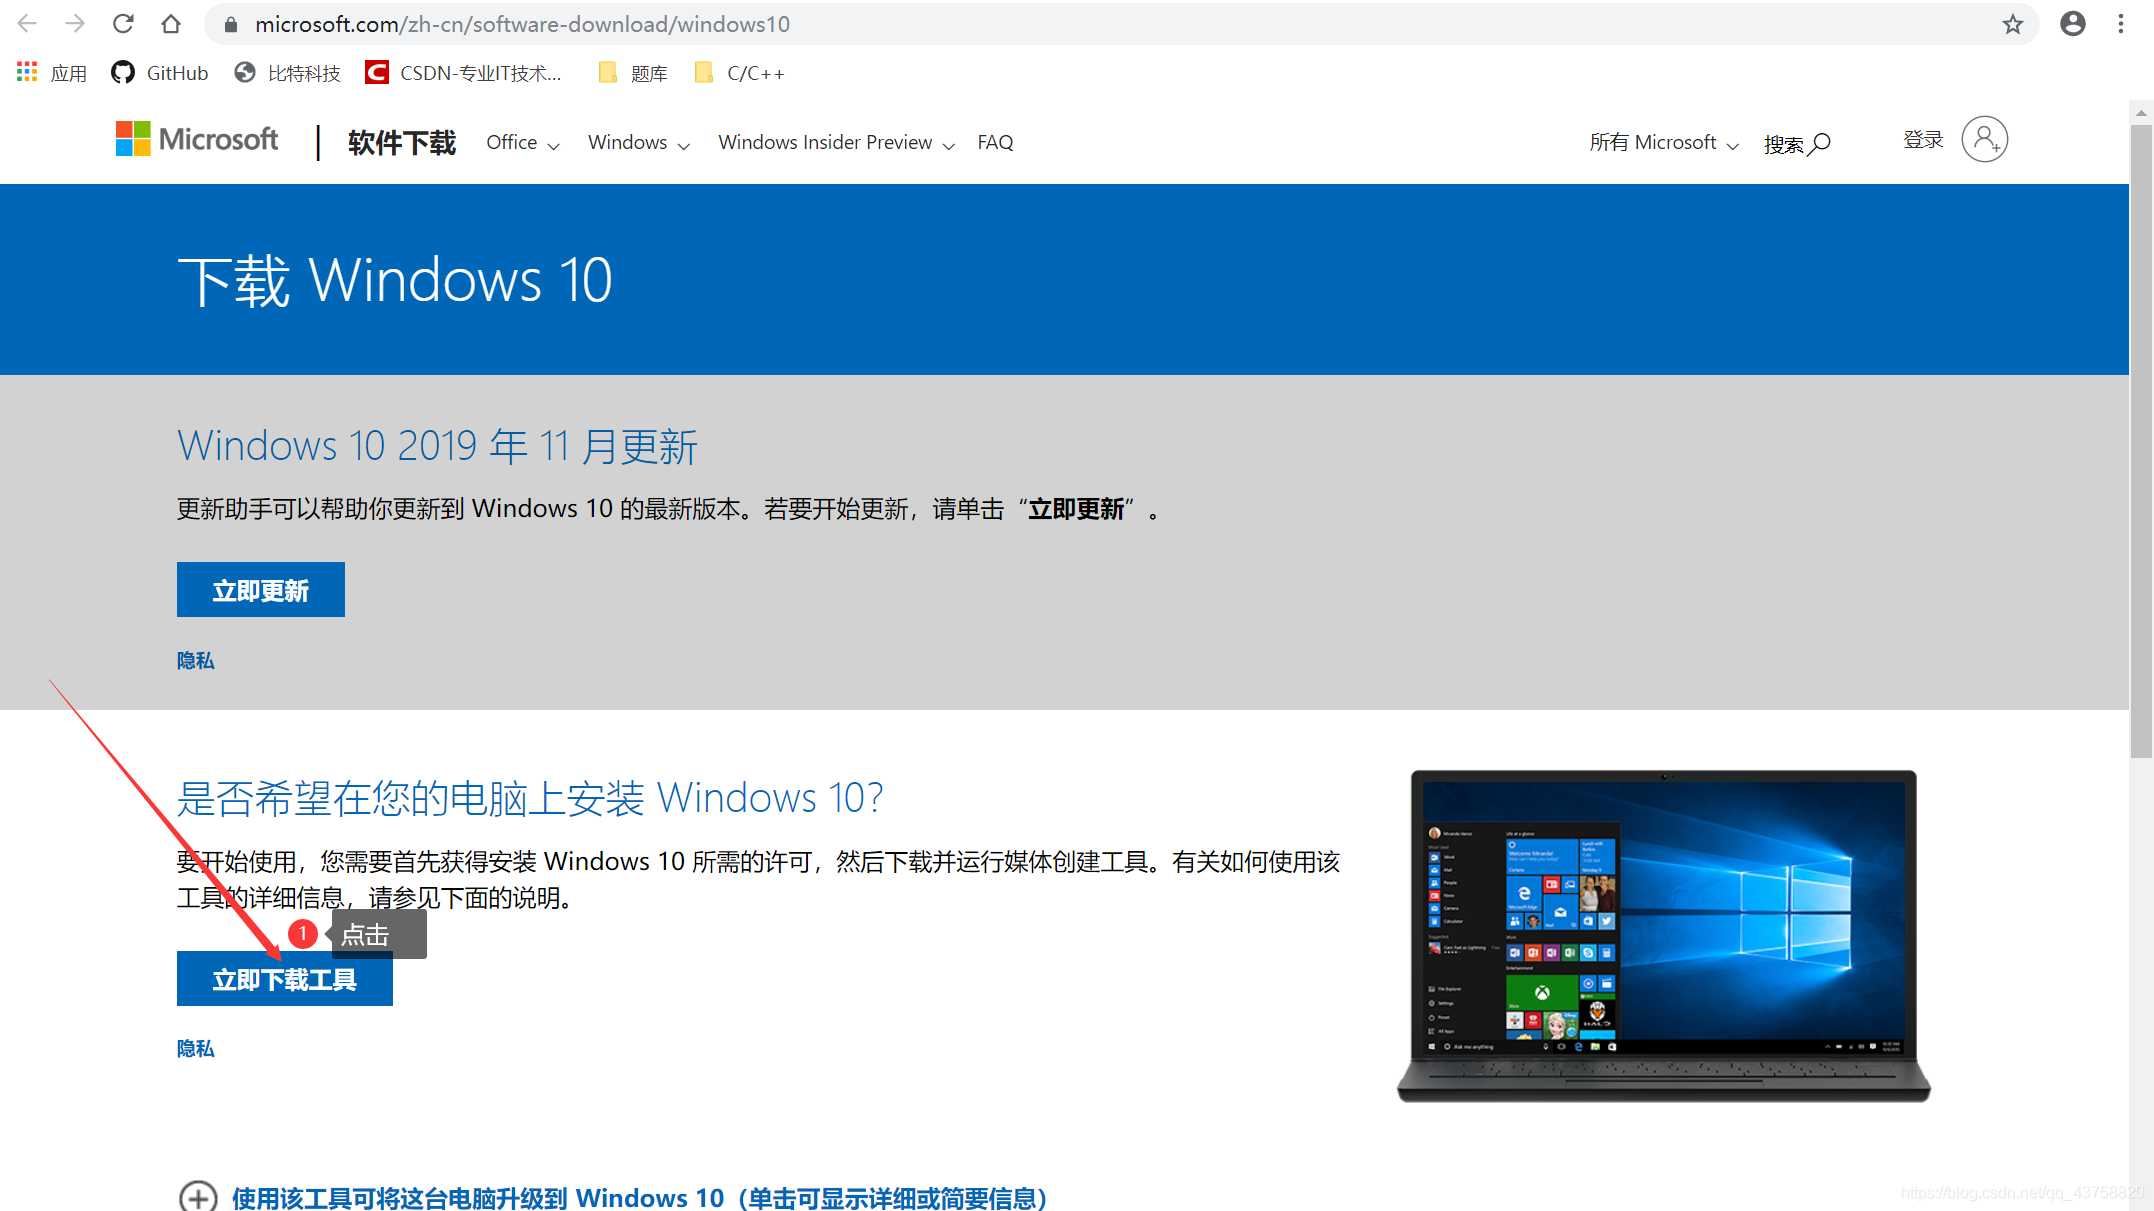Image resolution: width=2154 pixels, height=1211 pixels.
Task: Open 隐私 link under 立即下载工具
Action: [196, 1049]
